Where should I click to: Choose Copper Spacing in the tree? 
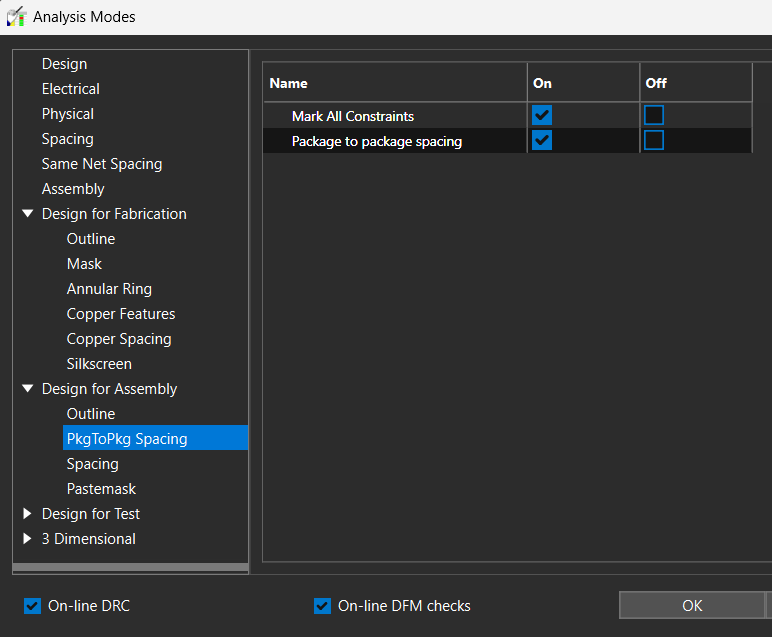point(119,339)
